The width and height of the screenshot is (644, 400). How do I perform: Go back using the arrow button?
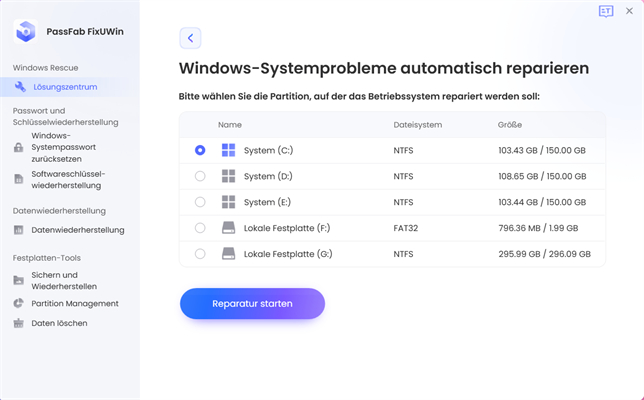[191, 38]
